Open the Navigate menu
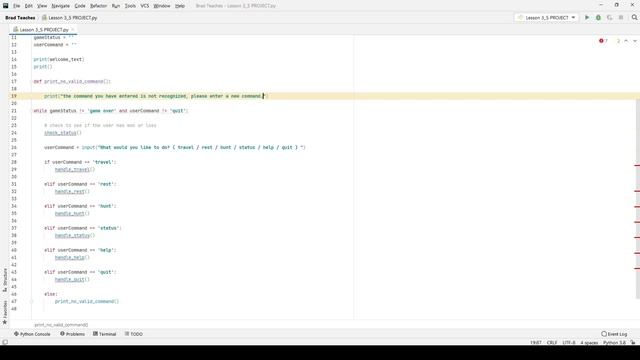The image size is (640, 360). pyautogui.click(x=60, y=6)
